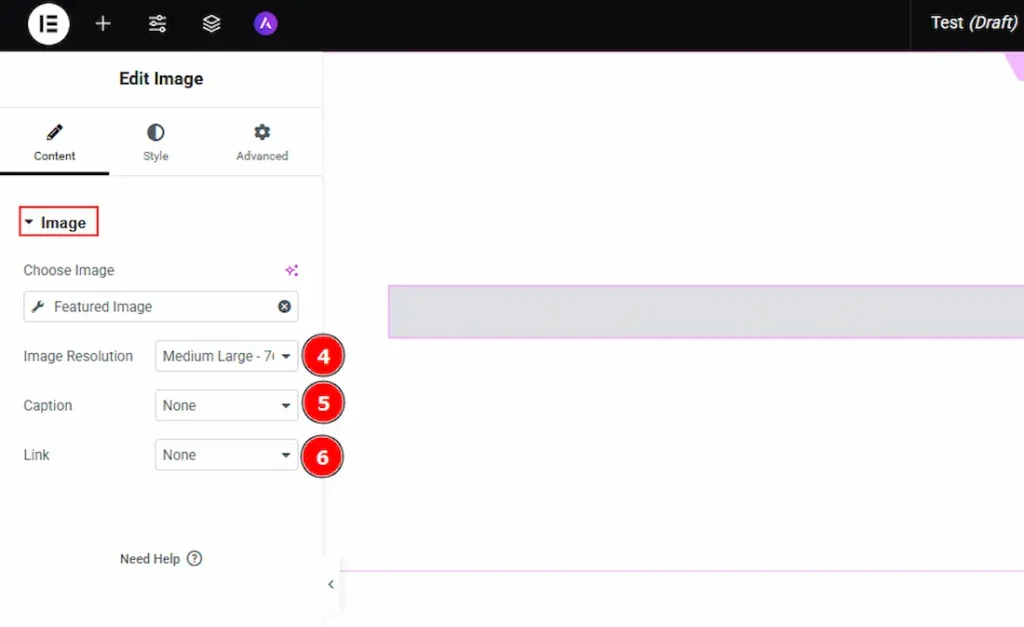The width and height of the screenshot is (1024, 627).
Task: Switch to the Content tab
Action: click(x=54, y=143)
